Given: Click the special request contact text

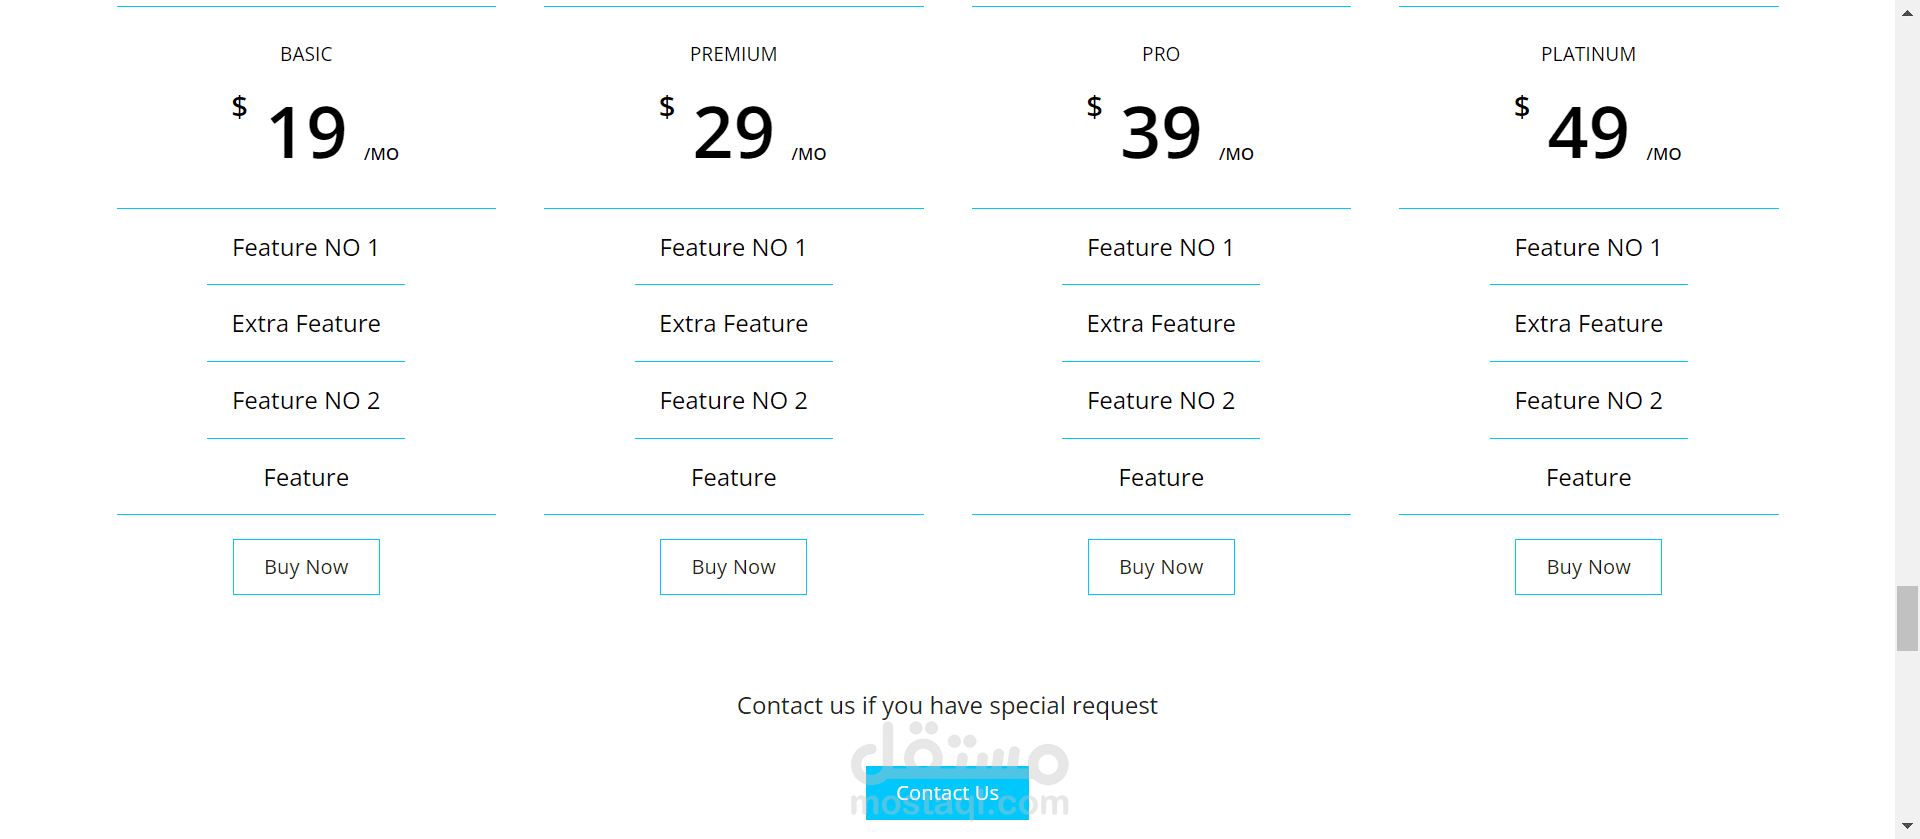Looking at the screenshot, I should coord(947,706).
